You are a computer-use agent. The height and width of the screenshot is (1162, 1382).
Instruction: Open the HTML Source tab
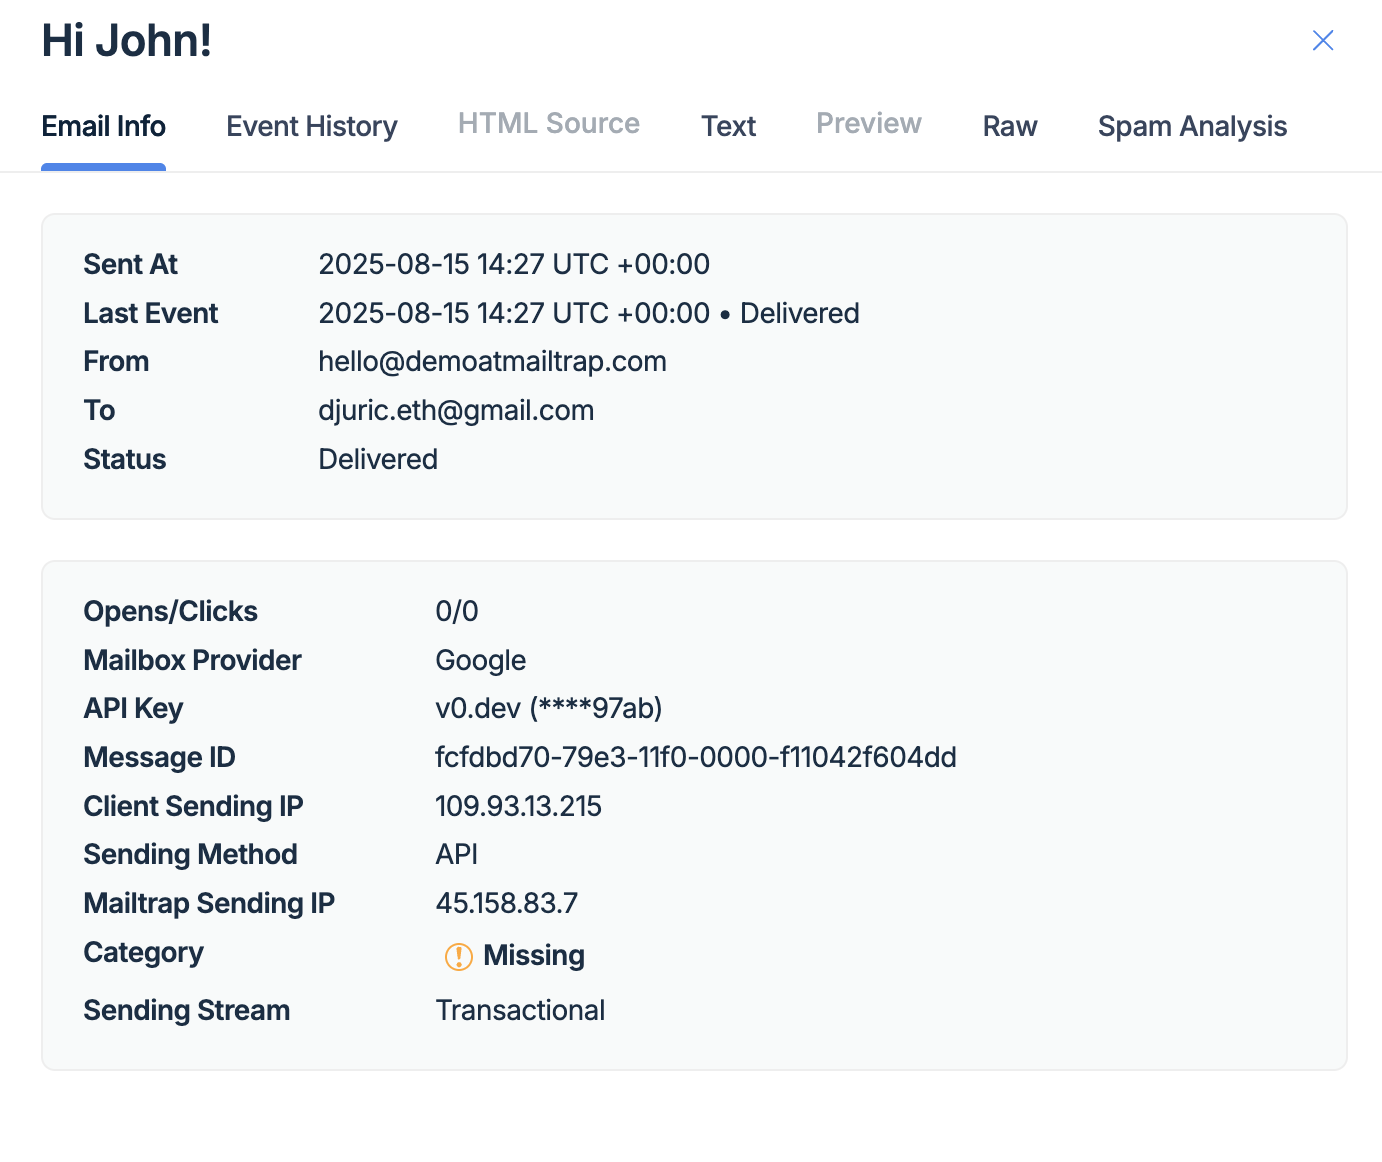(548, 124)
